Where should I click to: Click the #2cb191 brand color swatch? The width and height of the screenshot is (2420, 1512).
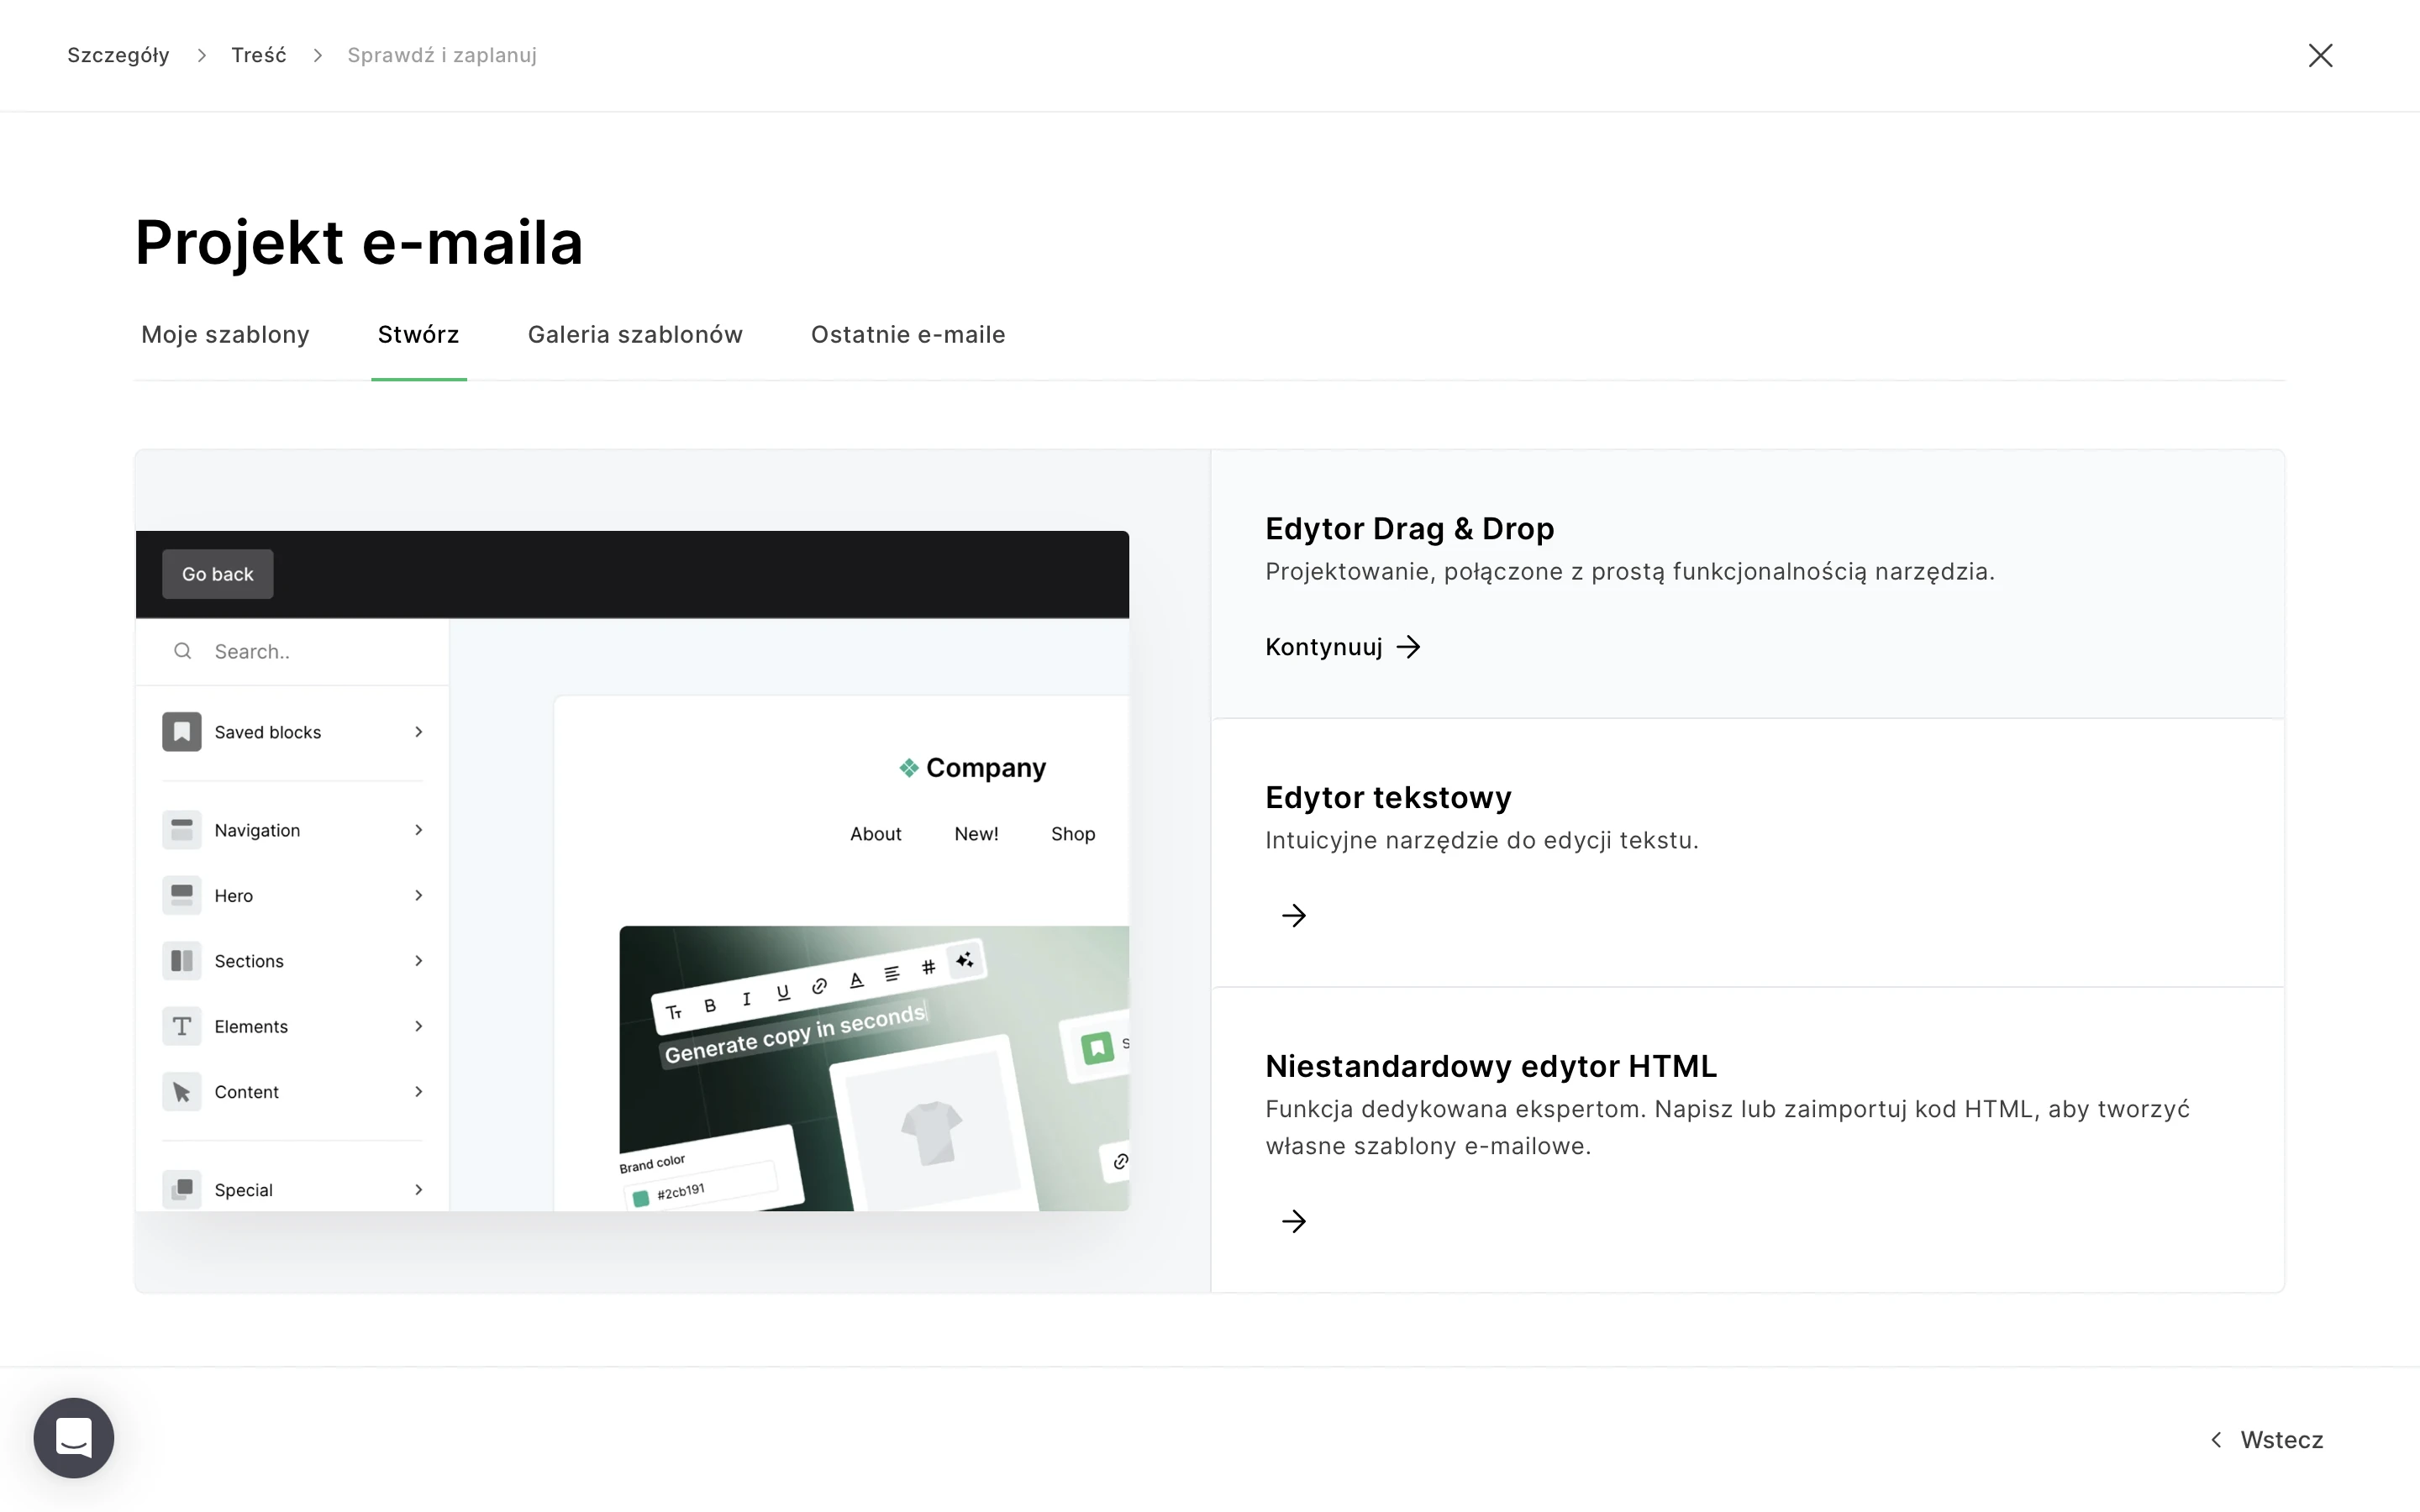click(641, 1198)
